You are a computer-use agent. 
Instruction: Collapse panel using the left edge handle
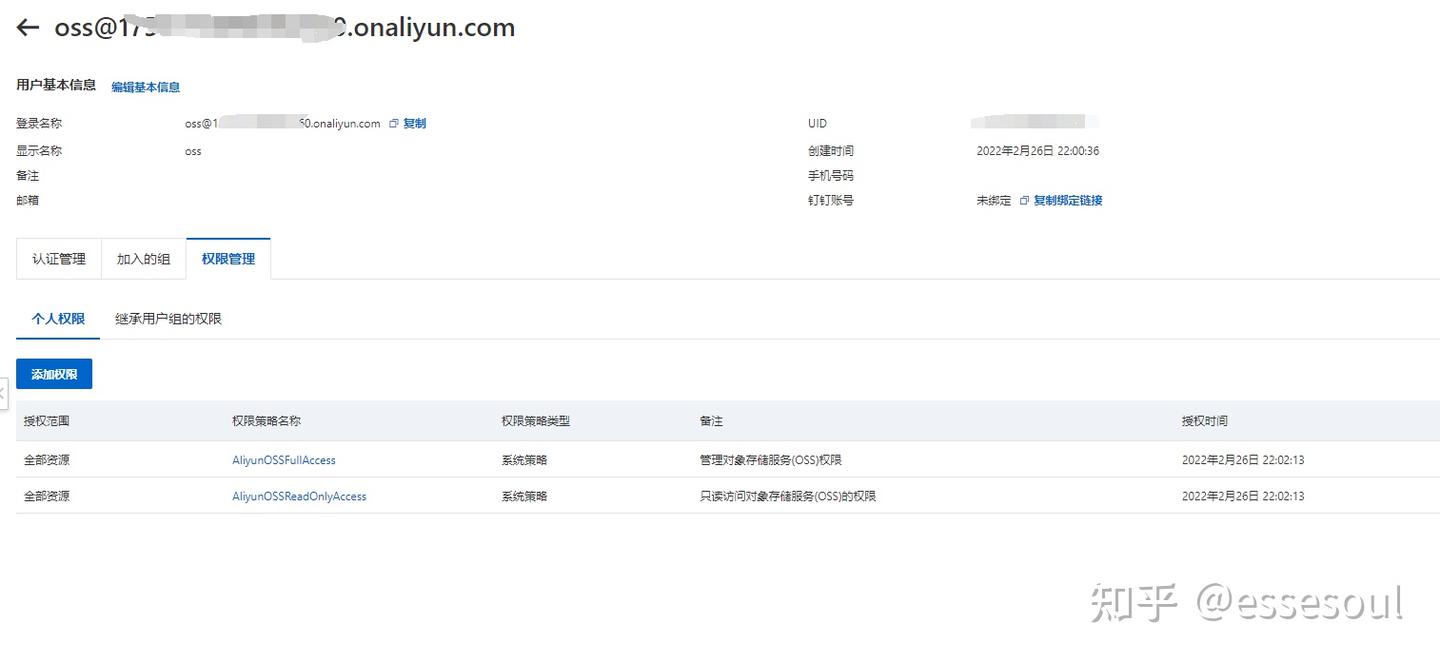point(4,393)
